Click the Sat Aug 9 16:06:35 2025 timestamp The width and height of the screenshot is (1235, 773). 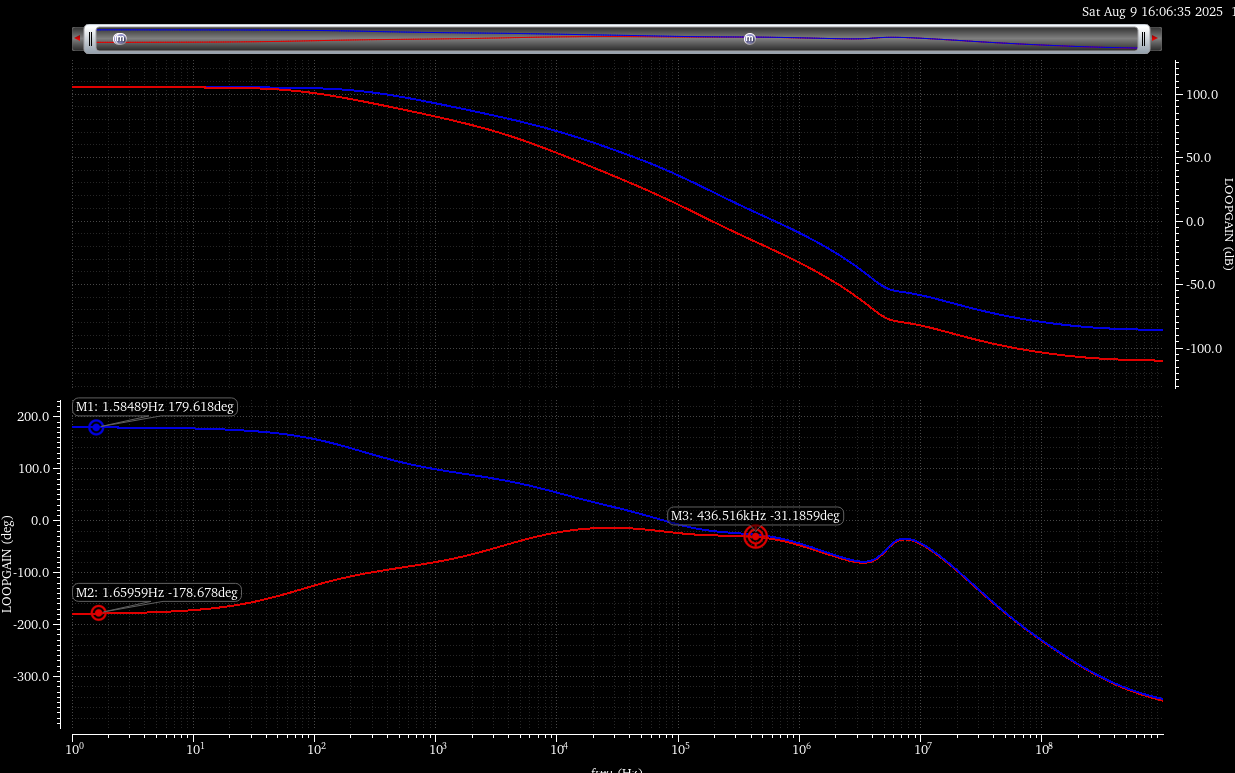coord(1153,12)
